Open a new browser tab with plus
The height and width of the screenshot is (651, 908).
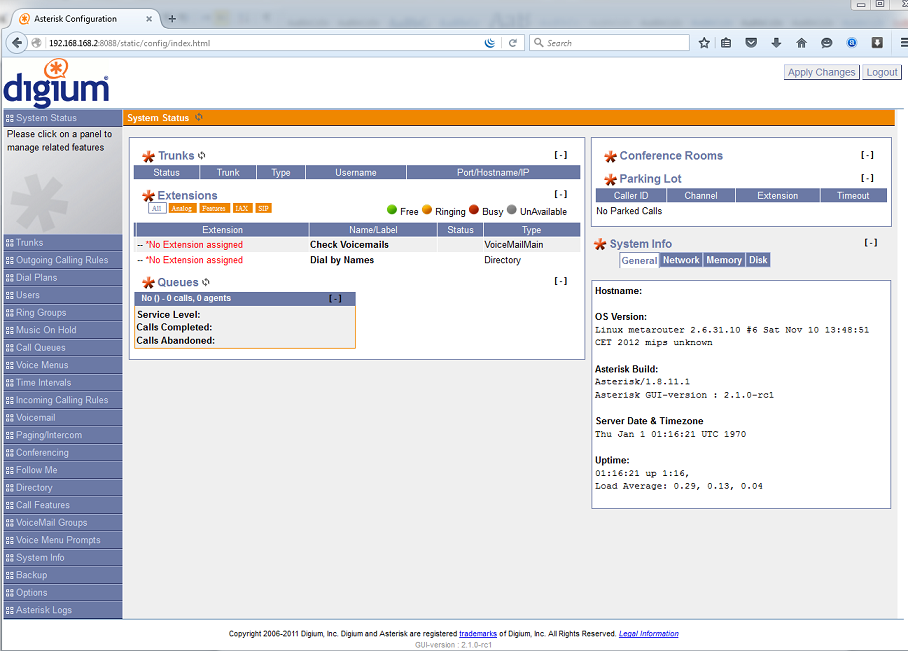tap(172, 19)
